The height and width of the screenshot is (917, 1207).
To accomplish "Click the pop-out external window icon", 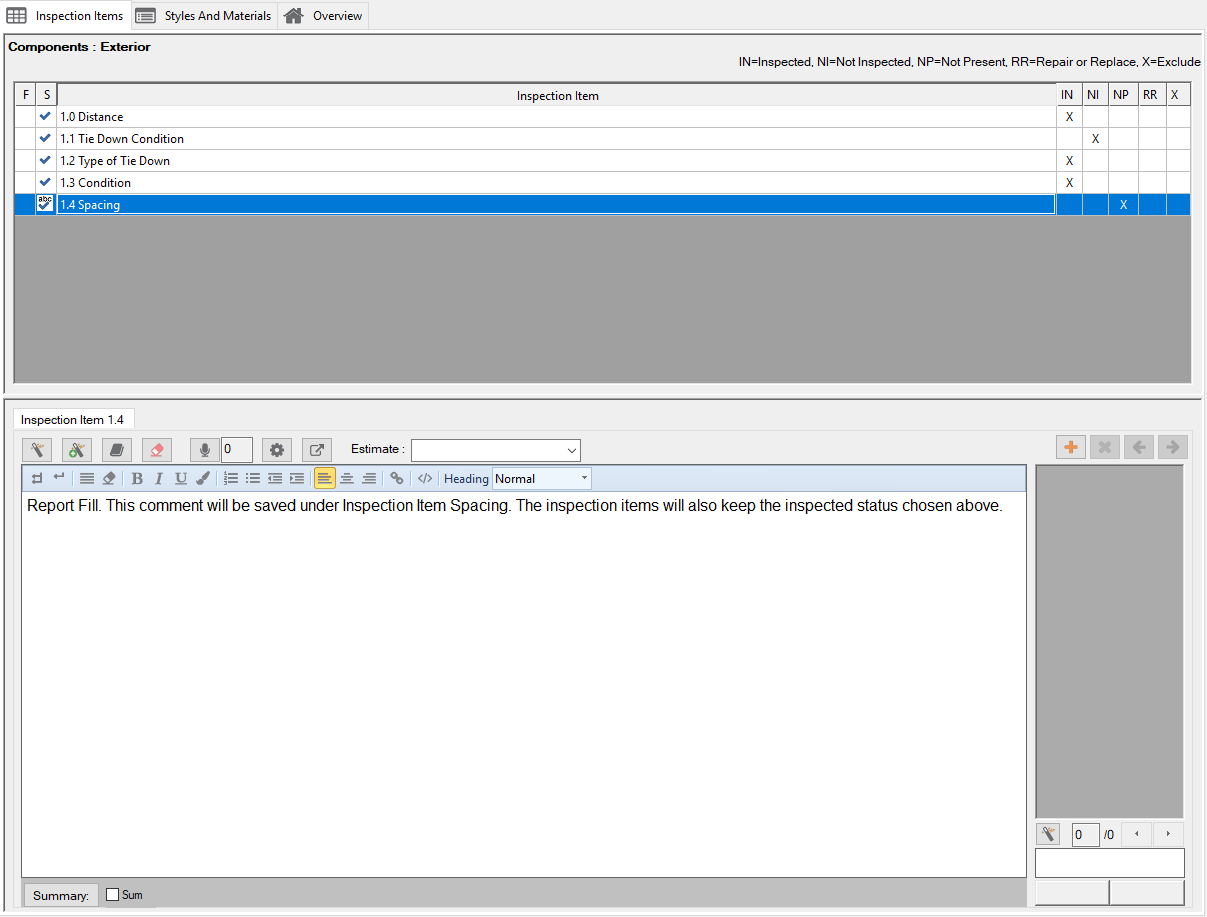I will 317,450.
